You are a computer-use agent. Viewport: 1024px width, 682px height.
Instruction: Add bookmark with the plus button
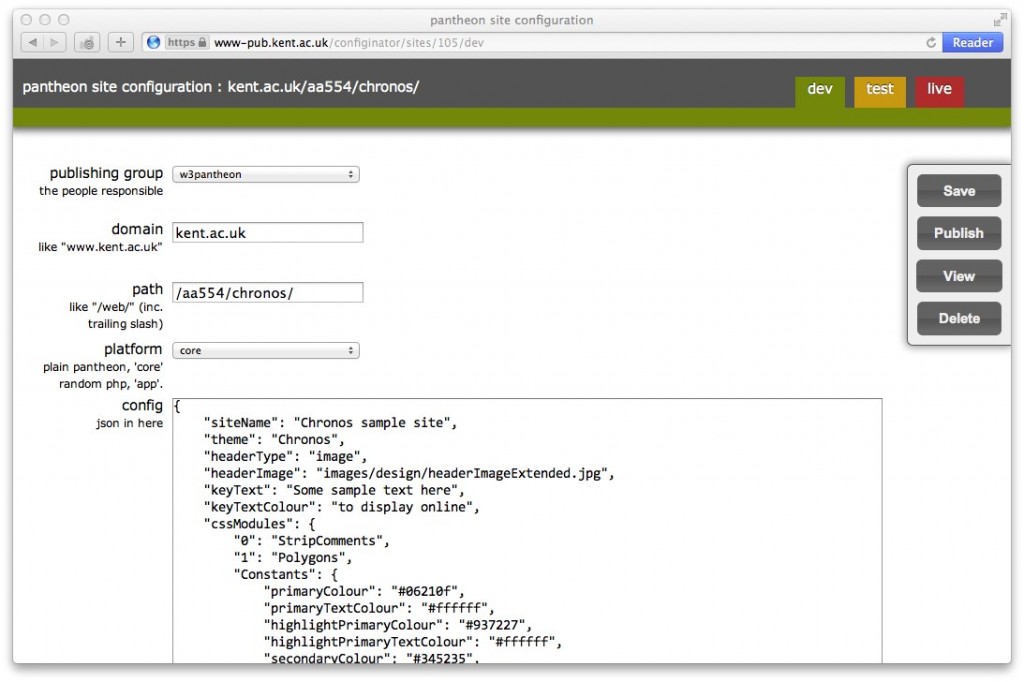pos(120,42)
